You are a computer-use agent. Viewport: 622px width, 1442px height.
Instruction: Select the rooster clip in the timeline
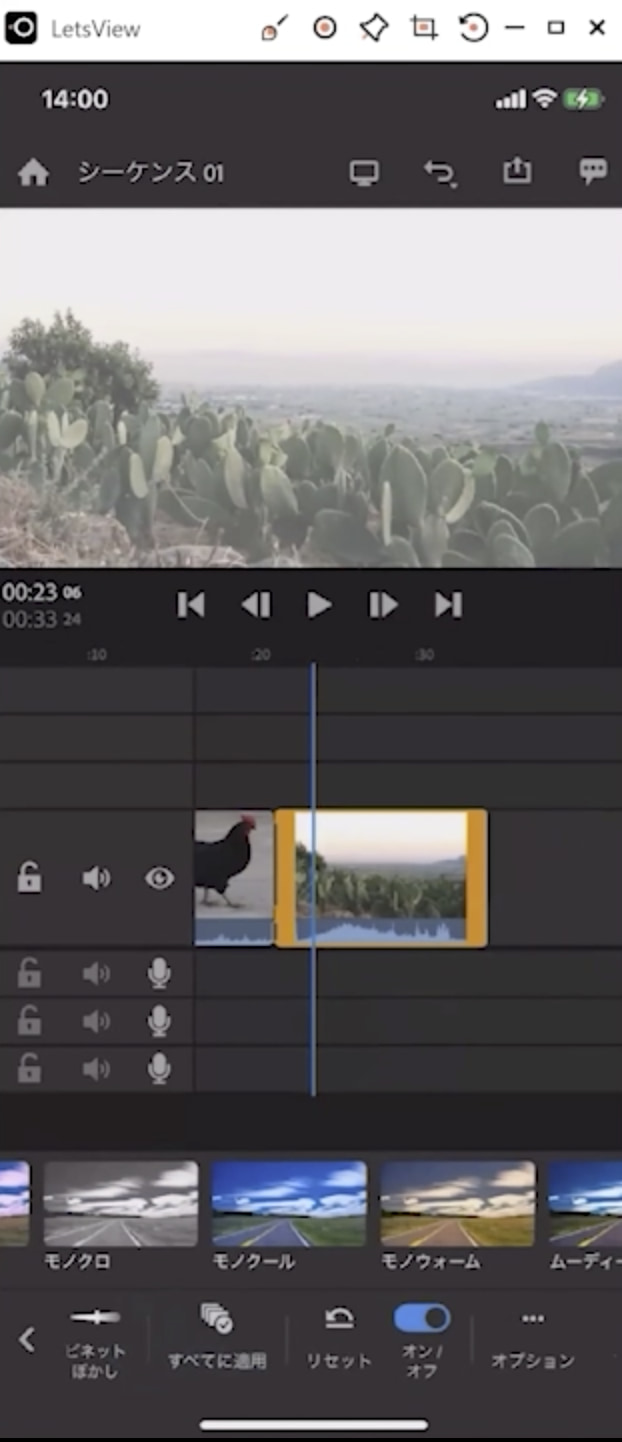[x=234, y=878]
